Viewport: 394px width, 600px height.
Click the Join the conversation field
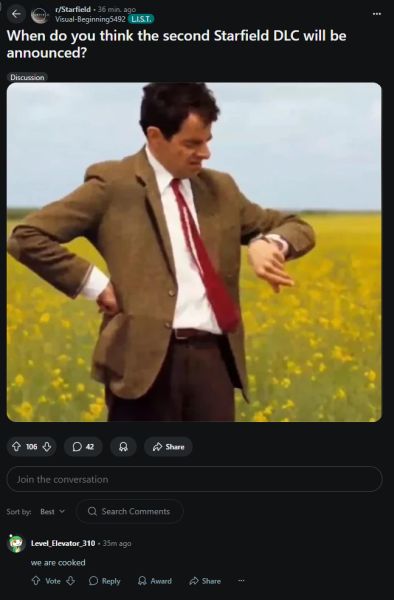pyautogui.click(x=194, y=479)
